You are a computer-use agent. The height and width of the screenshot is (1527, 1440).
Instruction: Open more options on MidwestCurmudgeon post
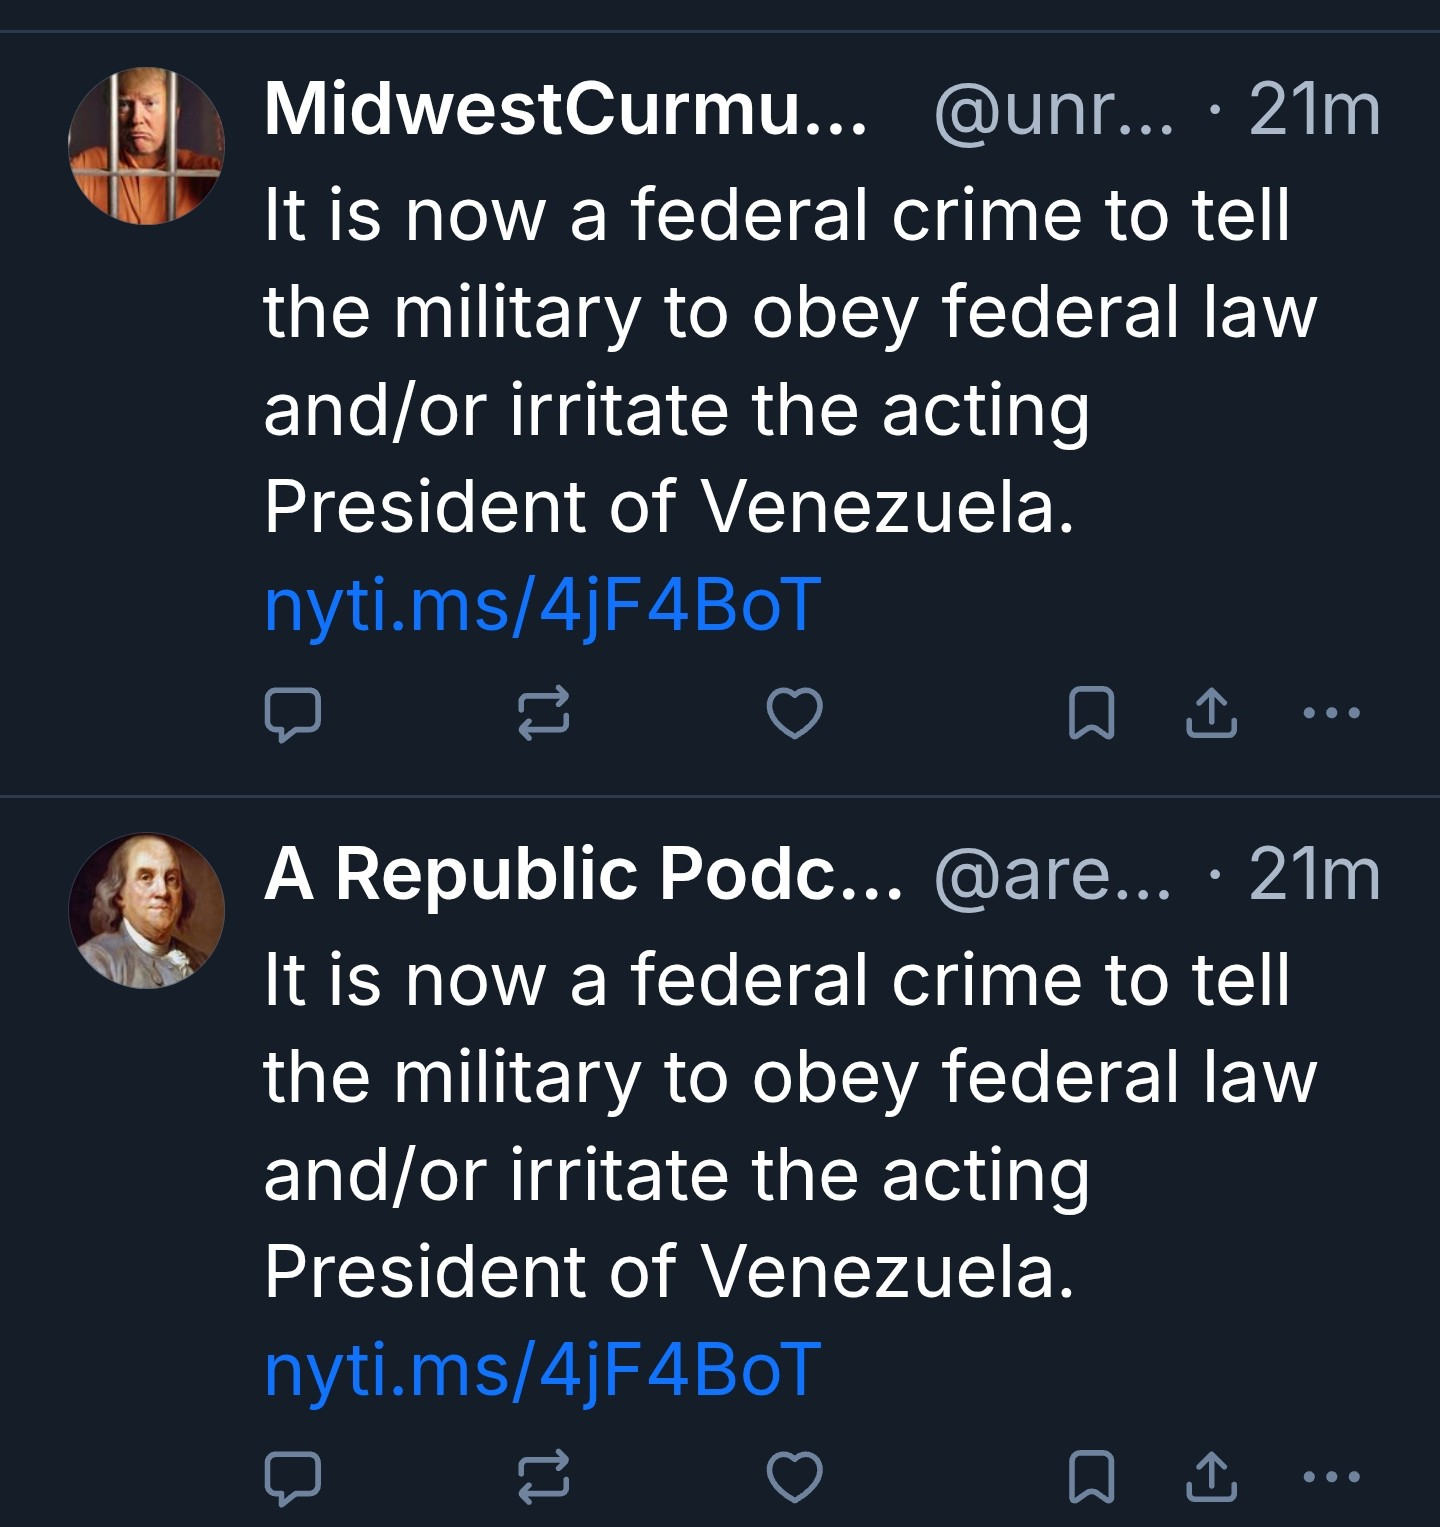point(1332,713)
